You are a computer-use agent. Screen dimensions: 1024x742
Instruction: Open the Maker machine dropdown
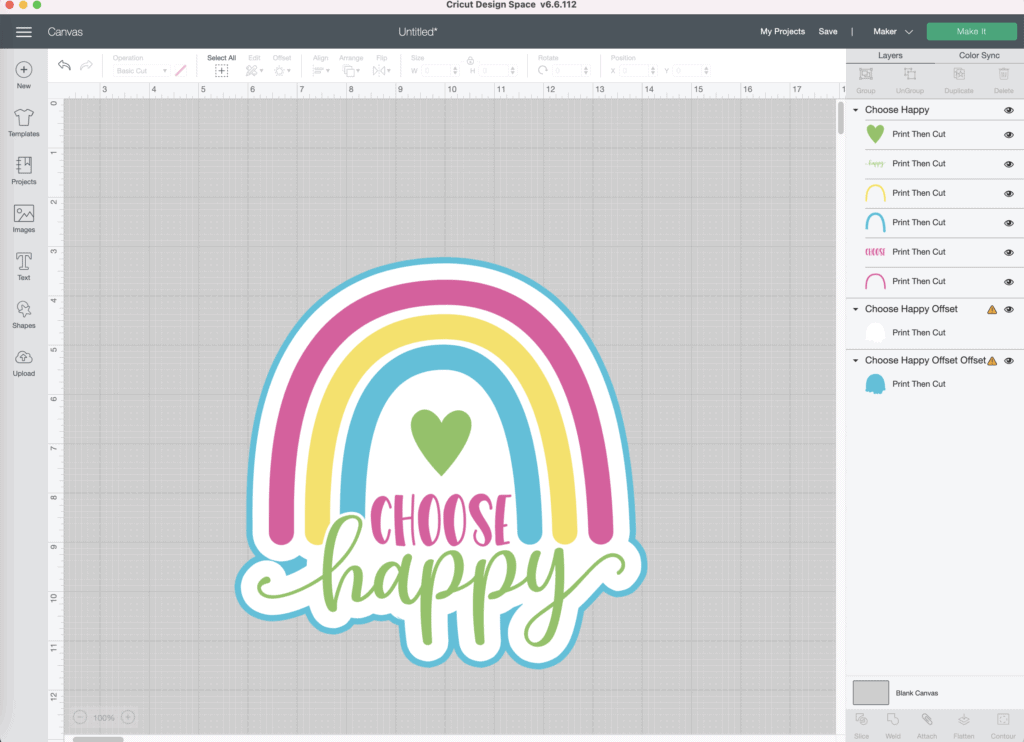(893, 31)
